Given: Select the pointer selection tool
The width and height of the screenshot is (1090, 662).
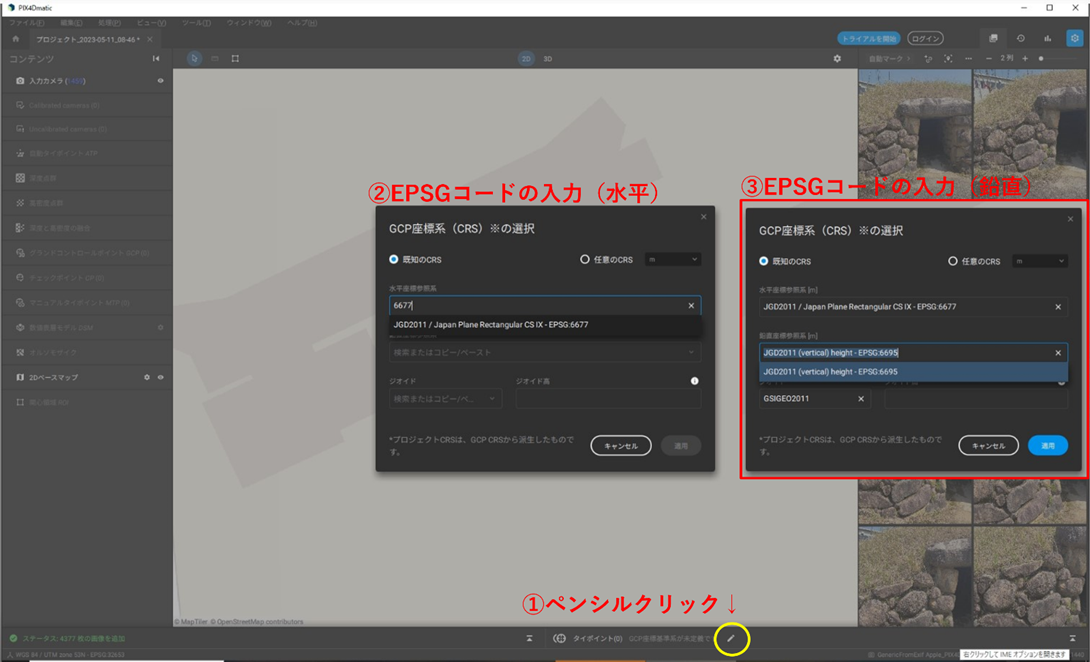Looking at the screenshot, I should [194, 58].
